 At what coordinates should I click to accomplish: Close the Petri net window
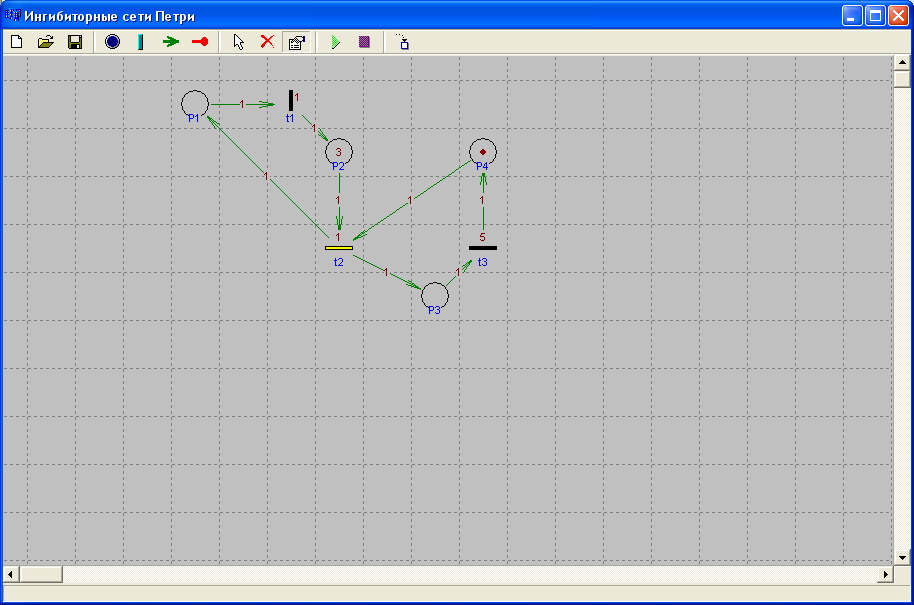[898, 16]
